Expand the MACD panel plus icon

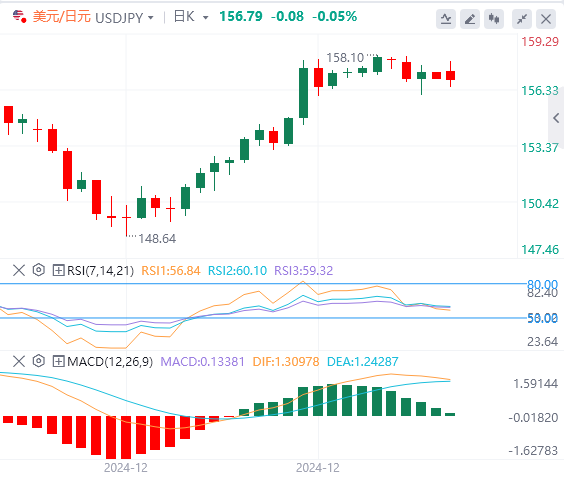tap(58, 361)
